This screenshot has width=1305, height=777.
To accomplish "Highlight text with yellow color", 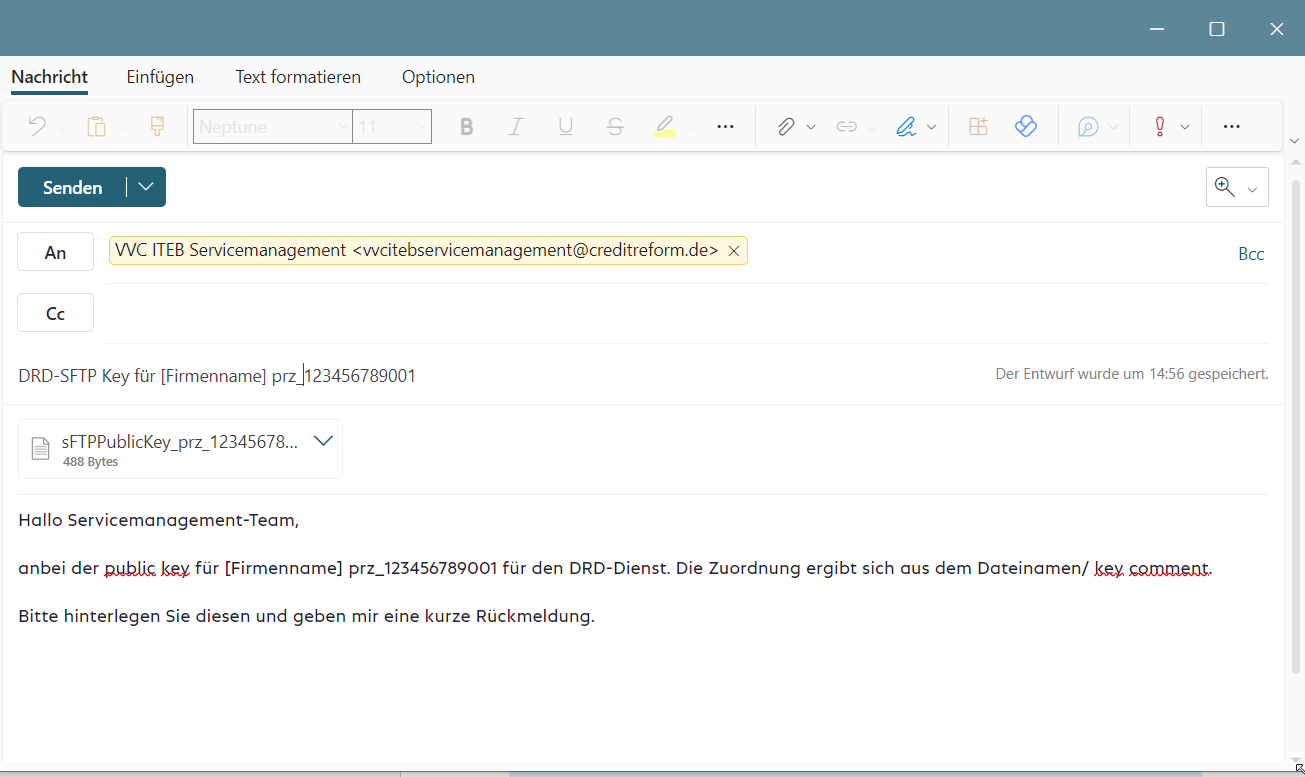I will point(664,126).
